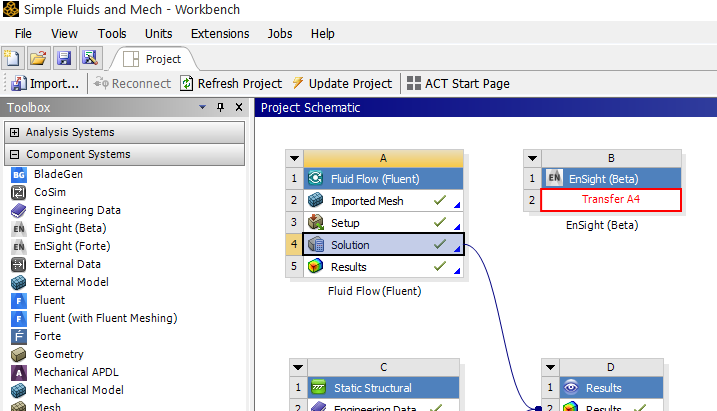Click the Fluent component icon
This screenshot has width=717, height=411.
pyautogui.click(x=19, y=300)
